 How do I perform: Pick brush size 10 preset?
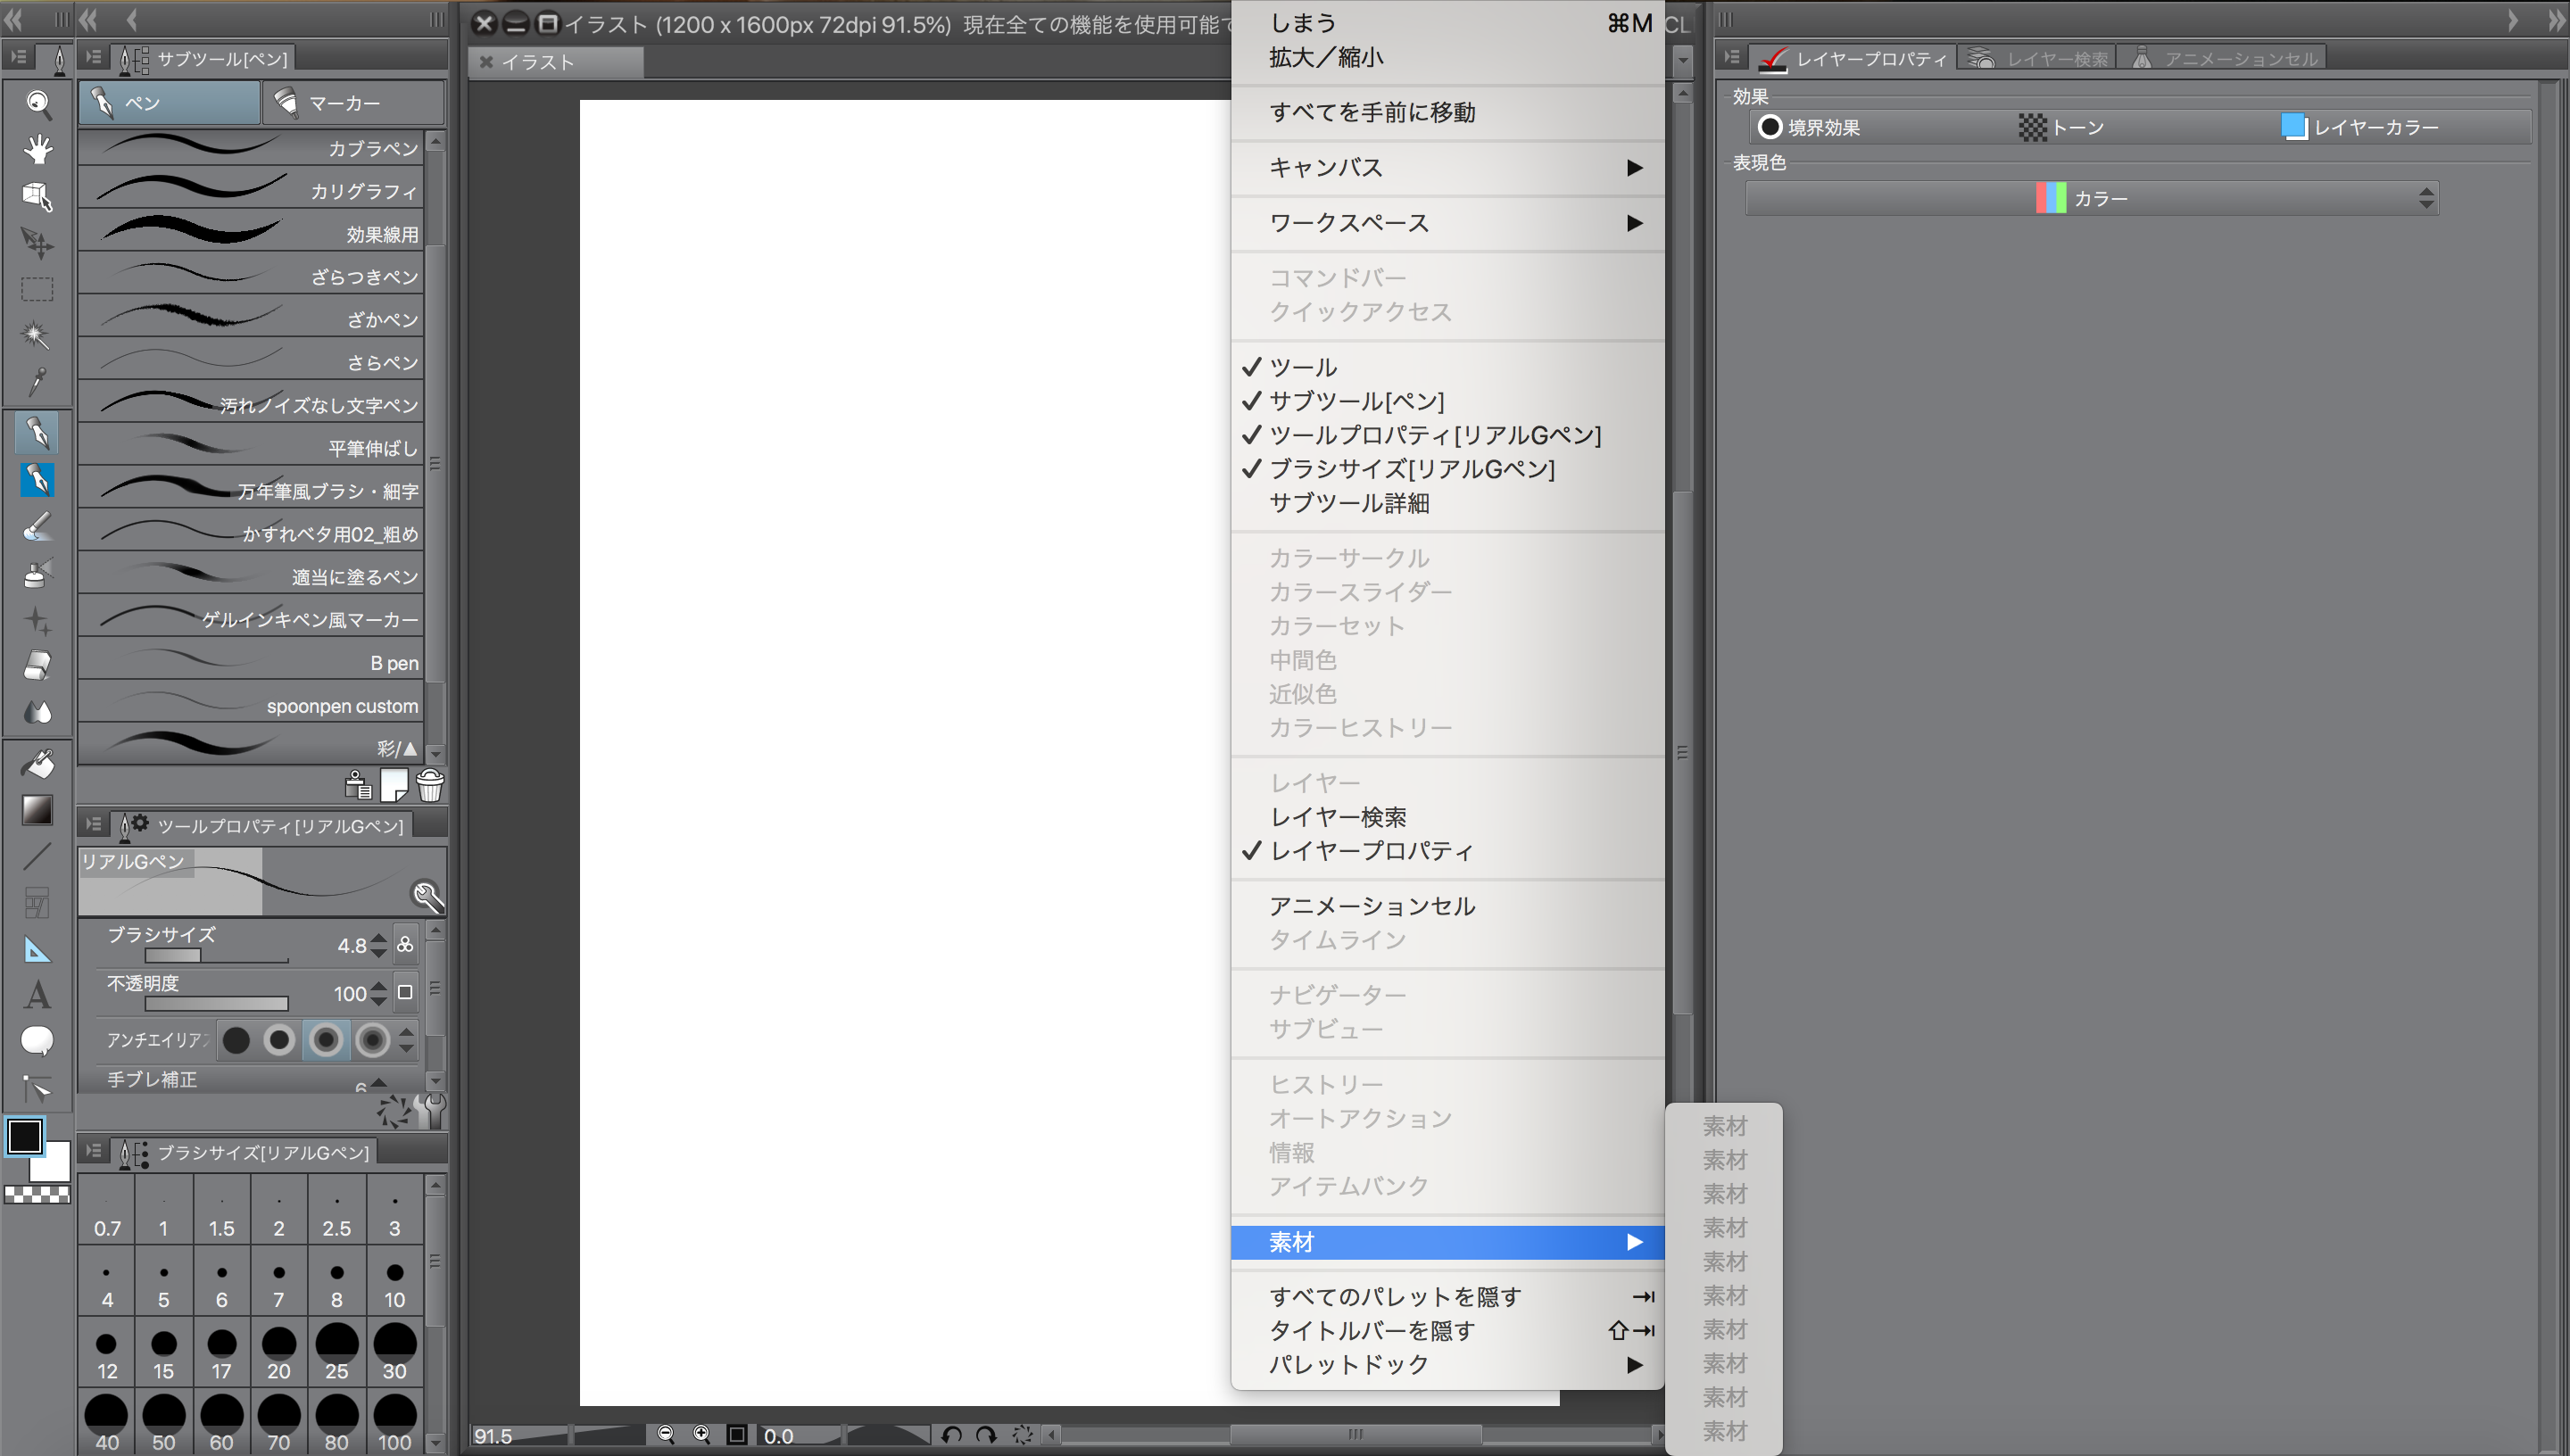tap(395, 1284)
